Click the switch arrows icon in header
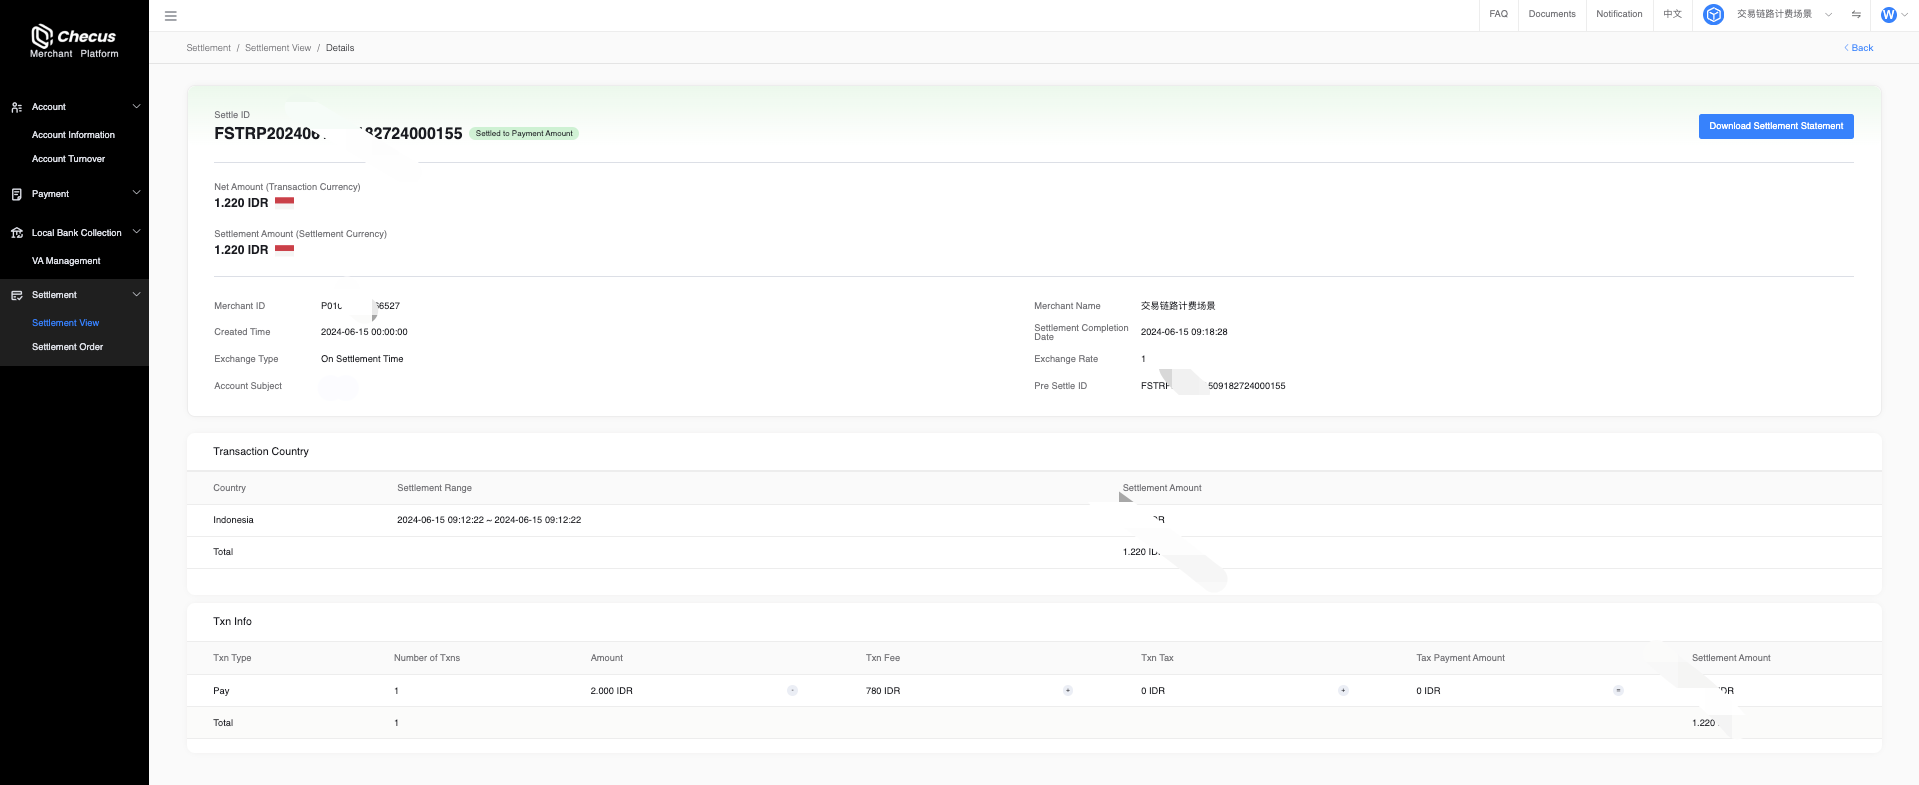1919x785 pixels. [x=1856, y=15]
